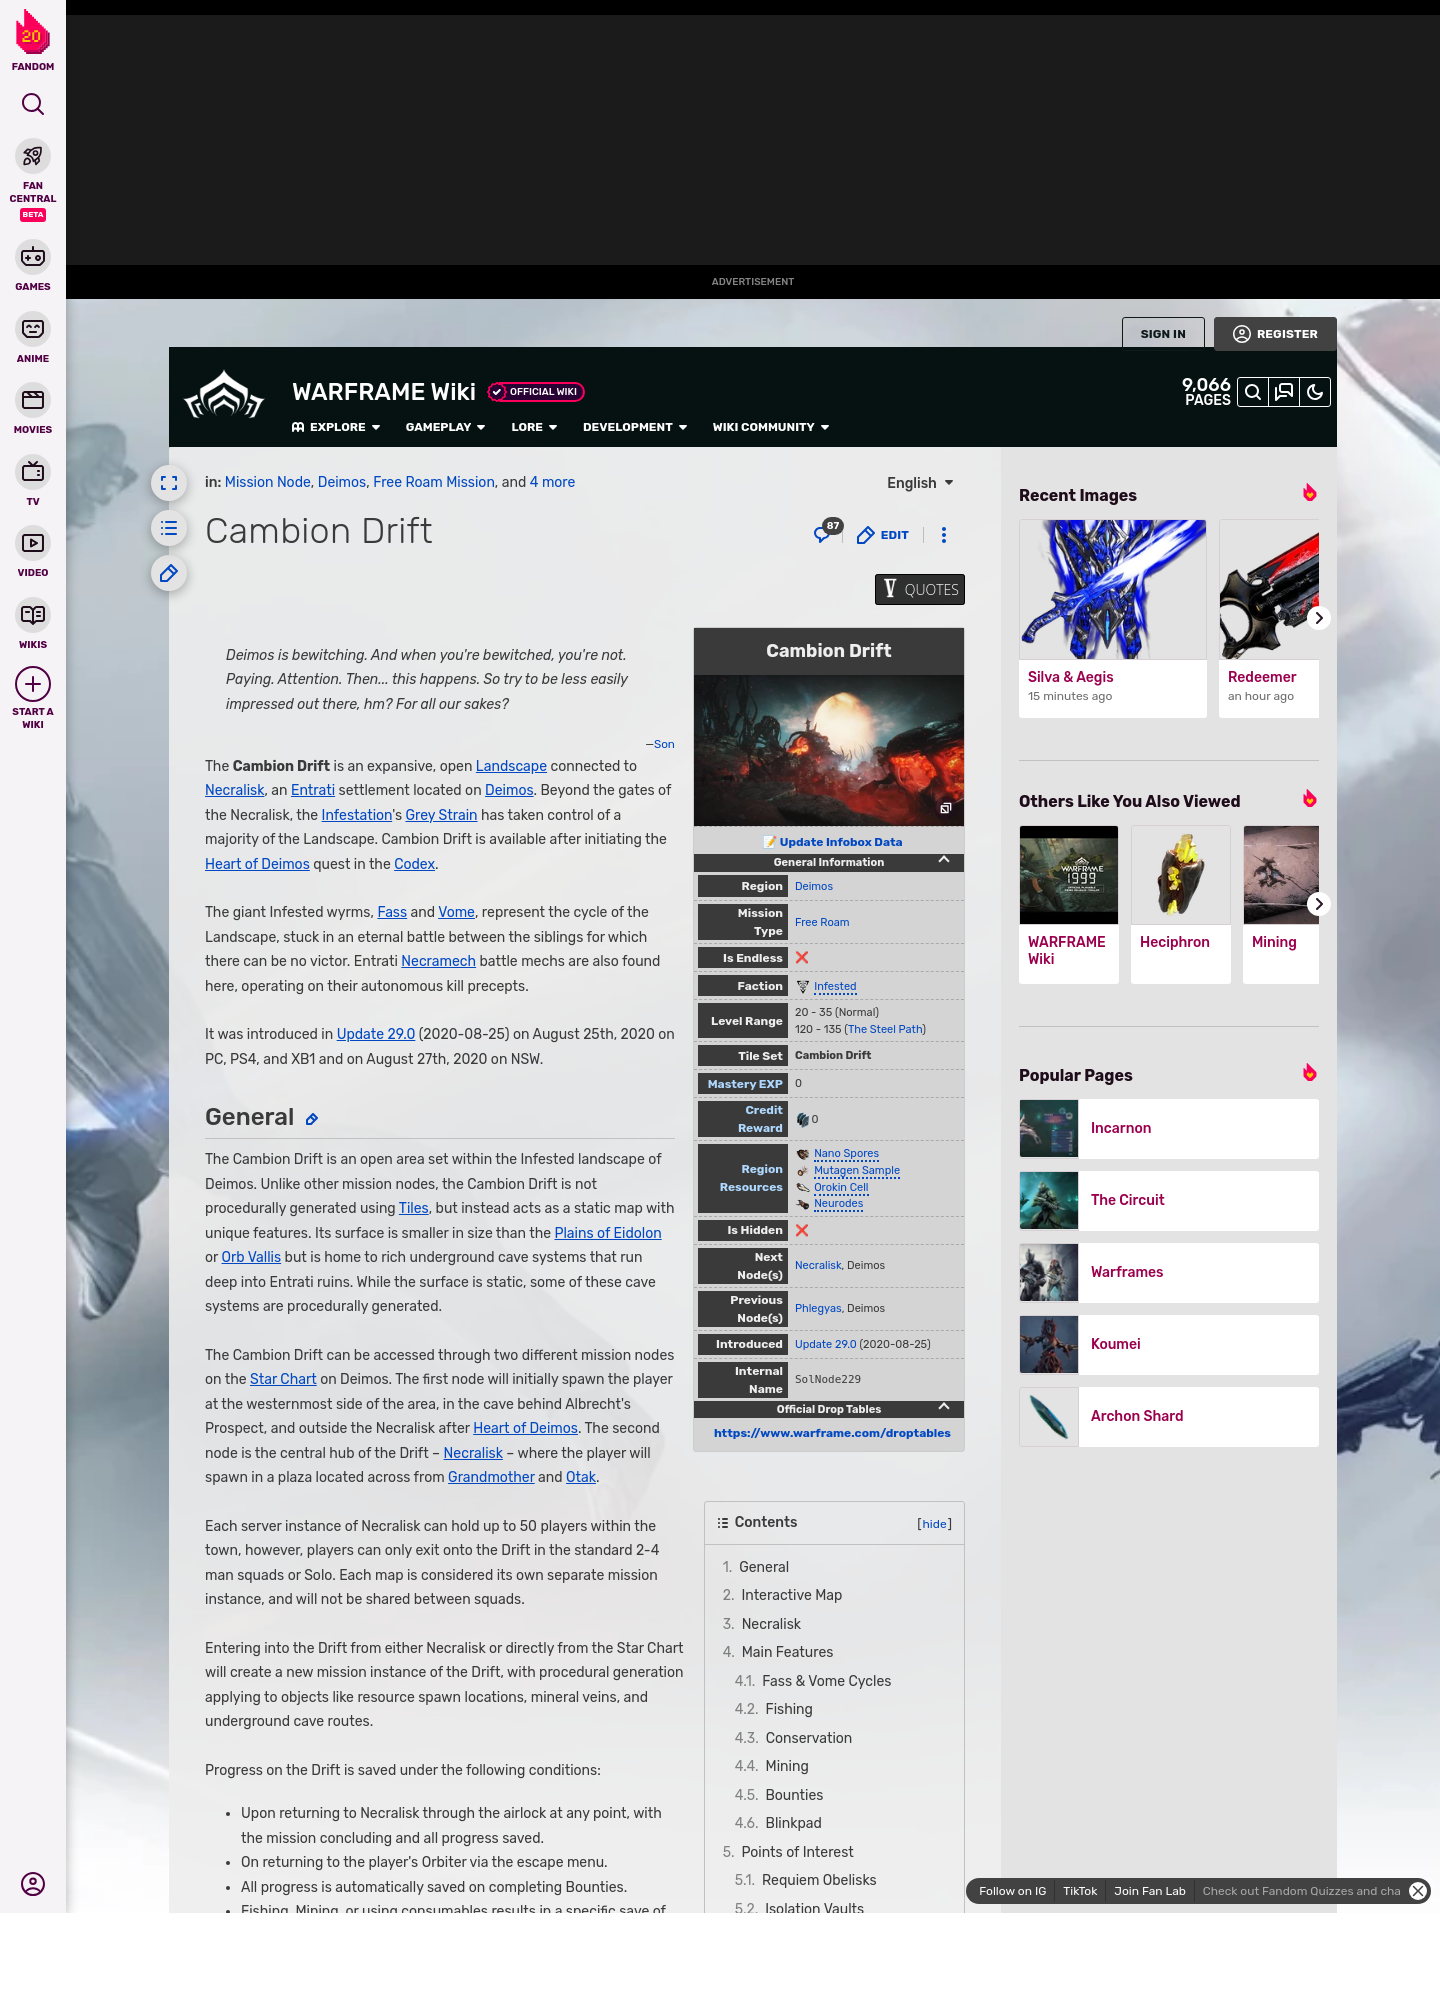Open the Silva & Aegis image thumbnail
Image resolution: width=1440 pixels, height=2000 pixels.
tap(1113, 589)
